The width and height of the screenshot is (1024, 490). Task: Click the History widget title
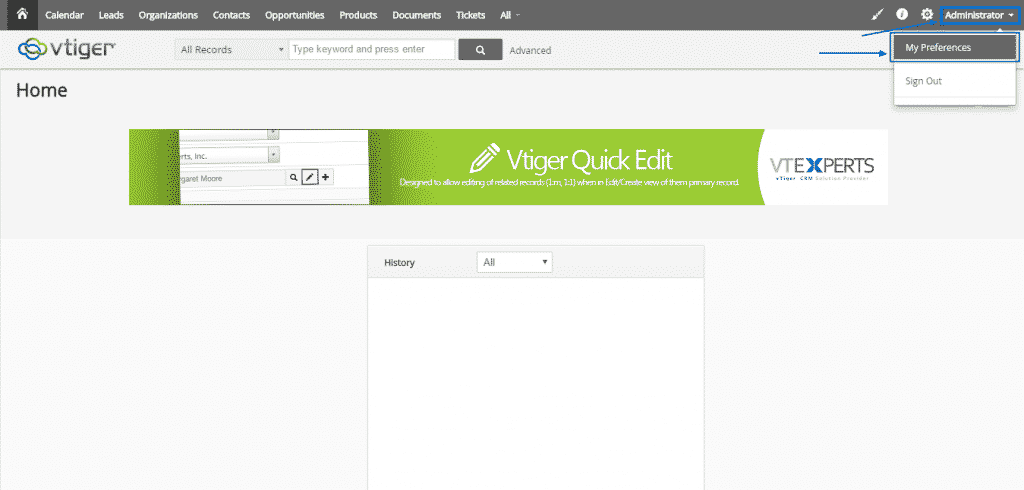pyautogui.click(x=399, y=263)
